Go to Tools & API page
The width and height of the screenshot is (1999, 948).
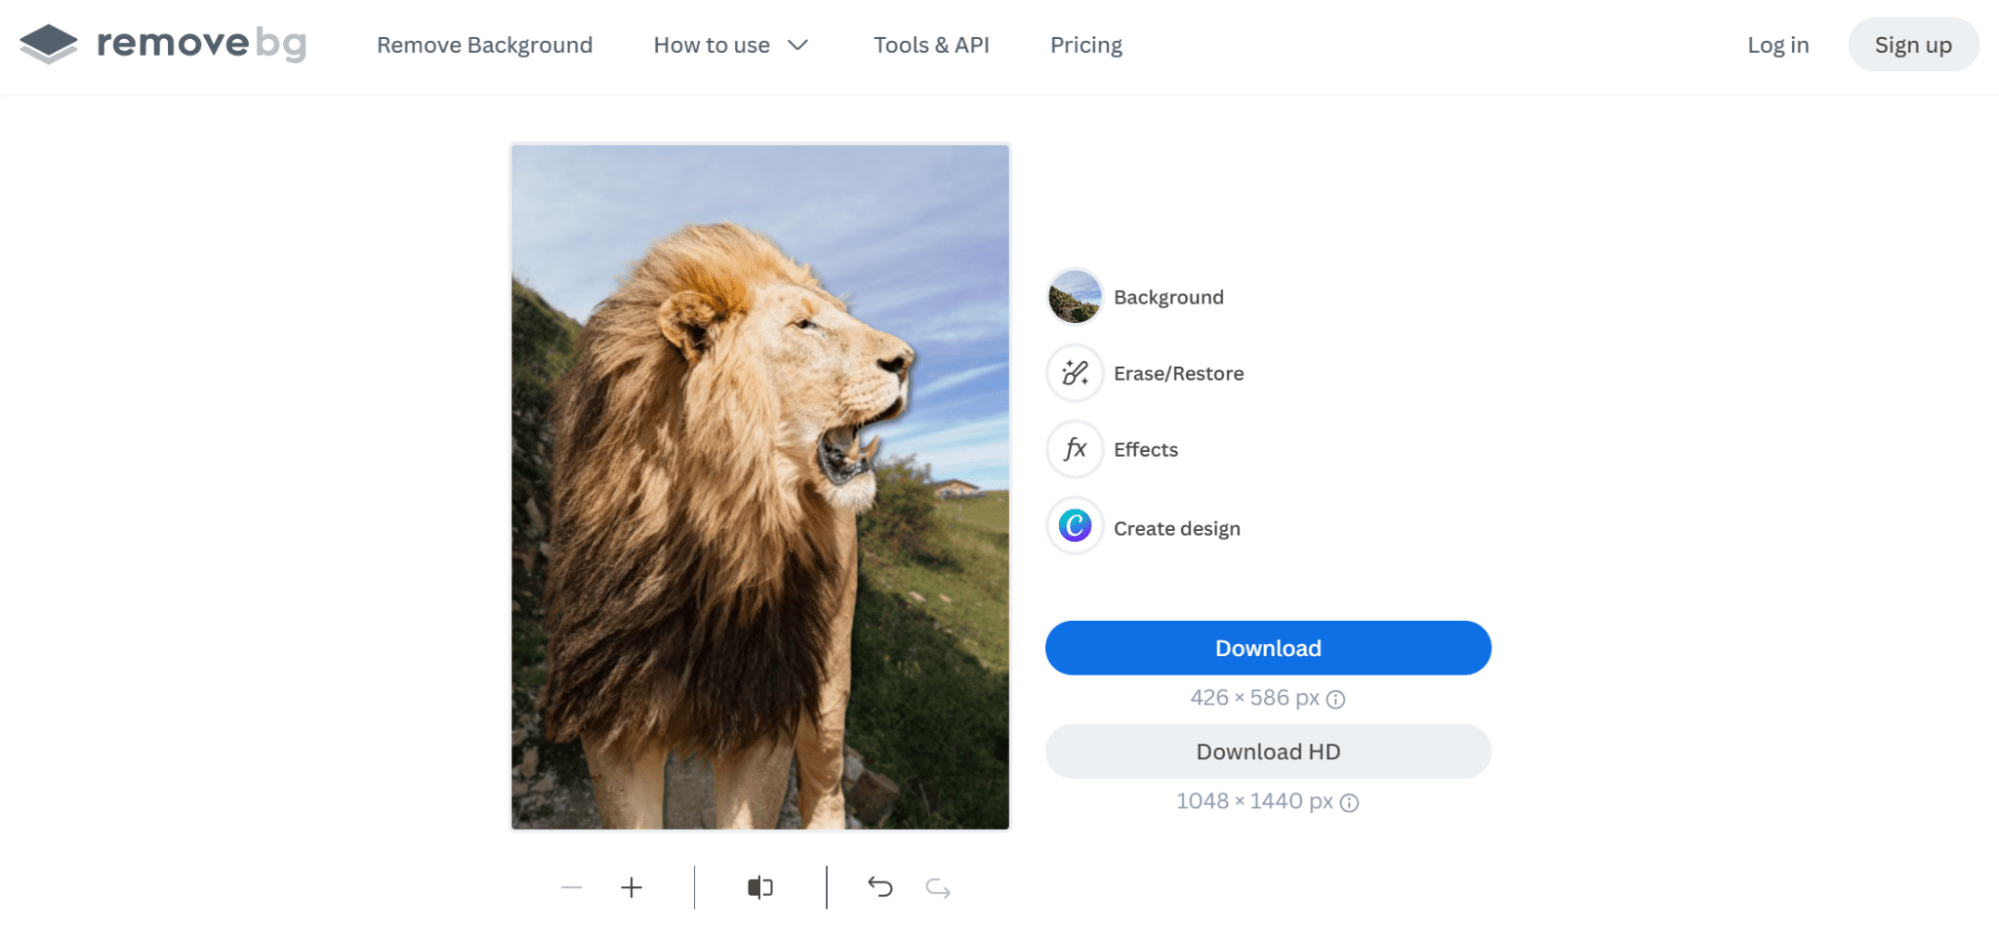pos(931,45)
